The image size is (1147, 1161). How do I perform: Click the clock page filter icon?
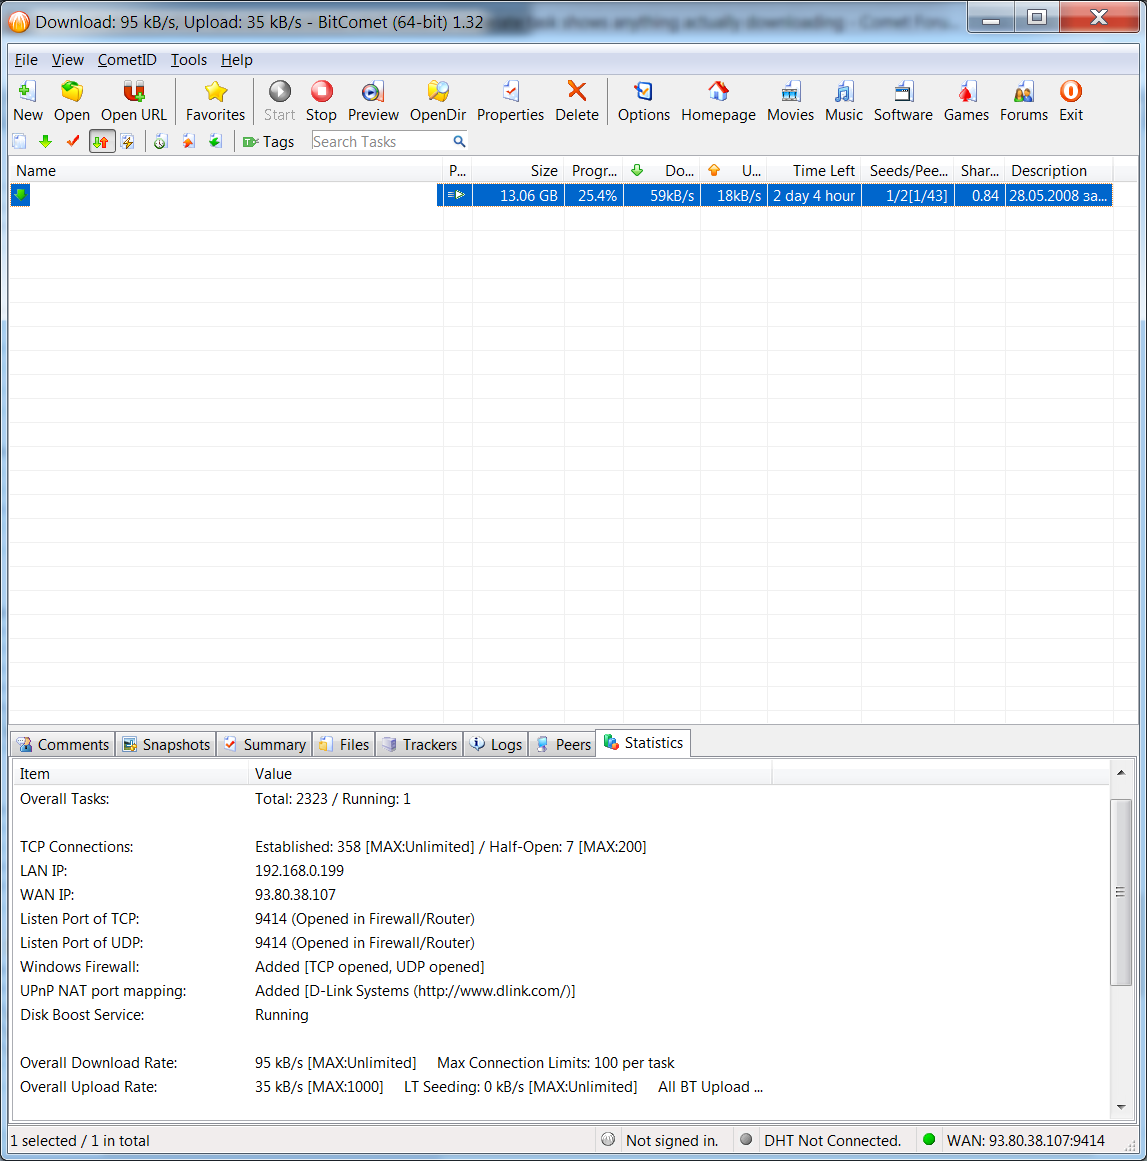pos(160,141)
